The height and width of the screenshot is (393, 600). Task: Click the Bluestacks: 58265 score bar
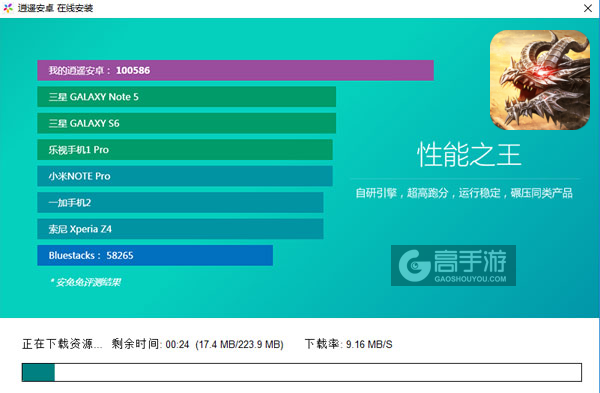point(155,255)
